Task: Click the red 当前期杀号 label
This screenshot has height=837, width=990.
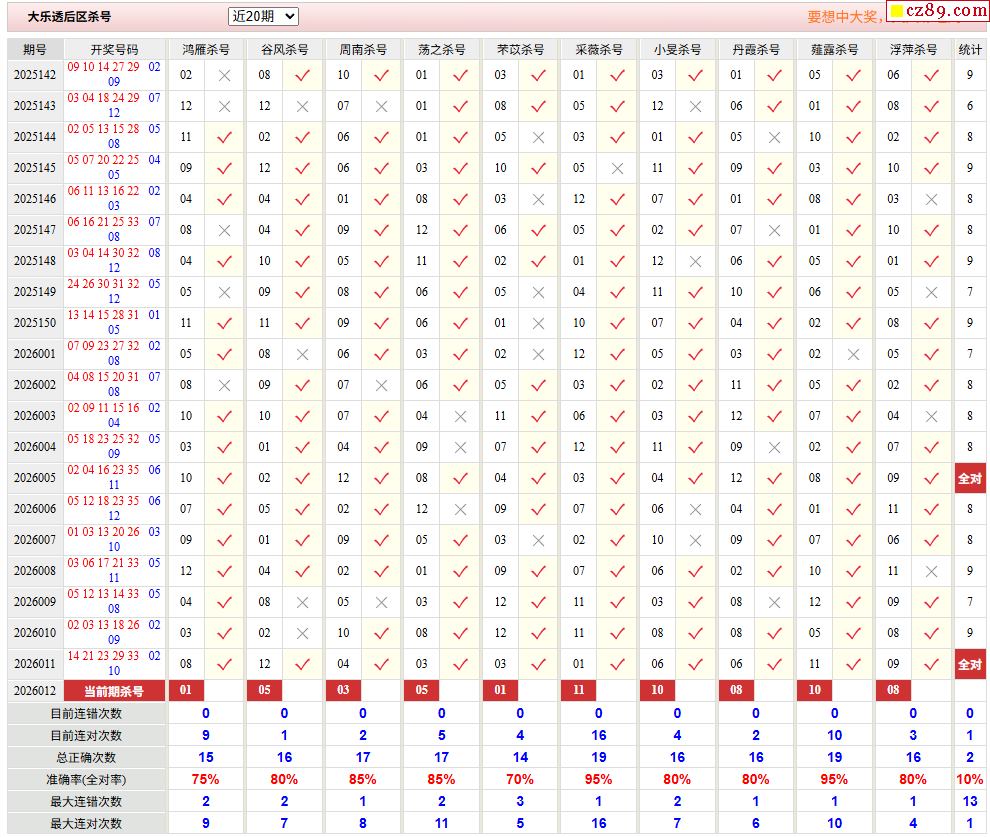Action: click(x=114, y=690)
